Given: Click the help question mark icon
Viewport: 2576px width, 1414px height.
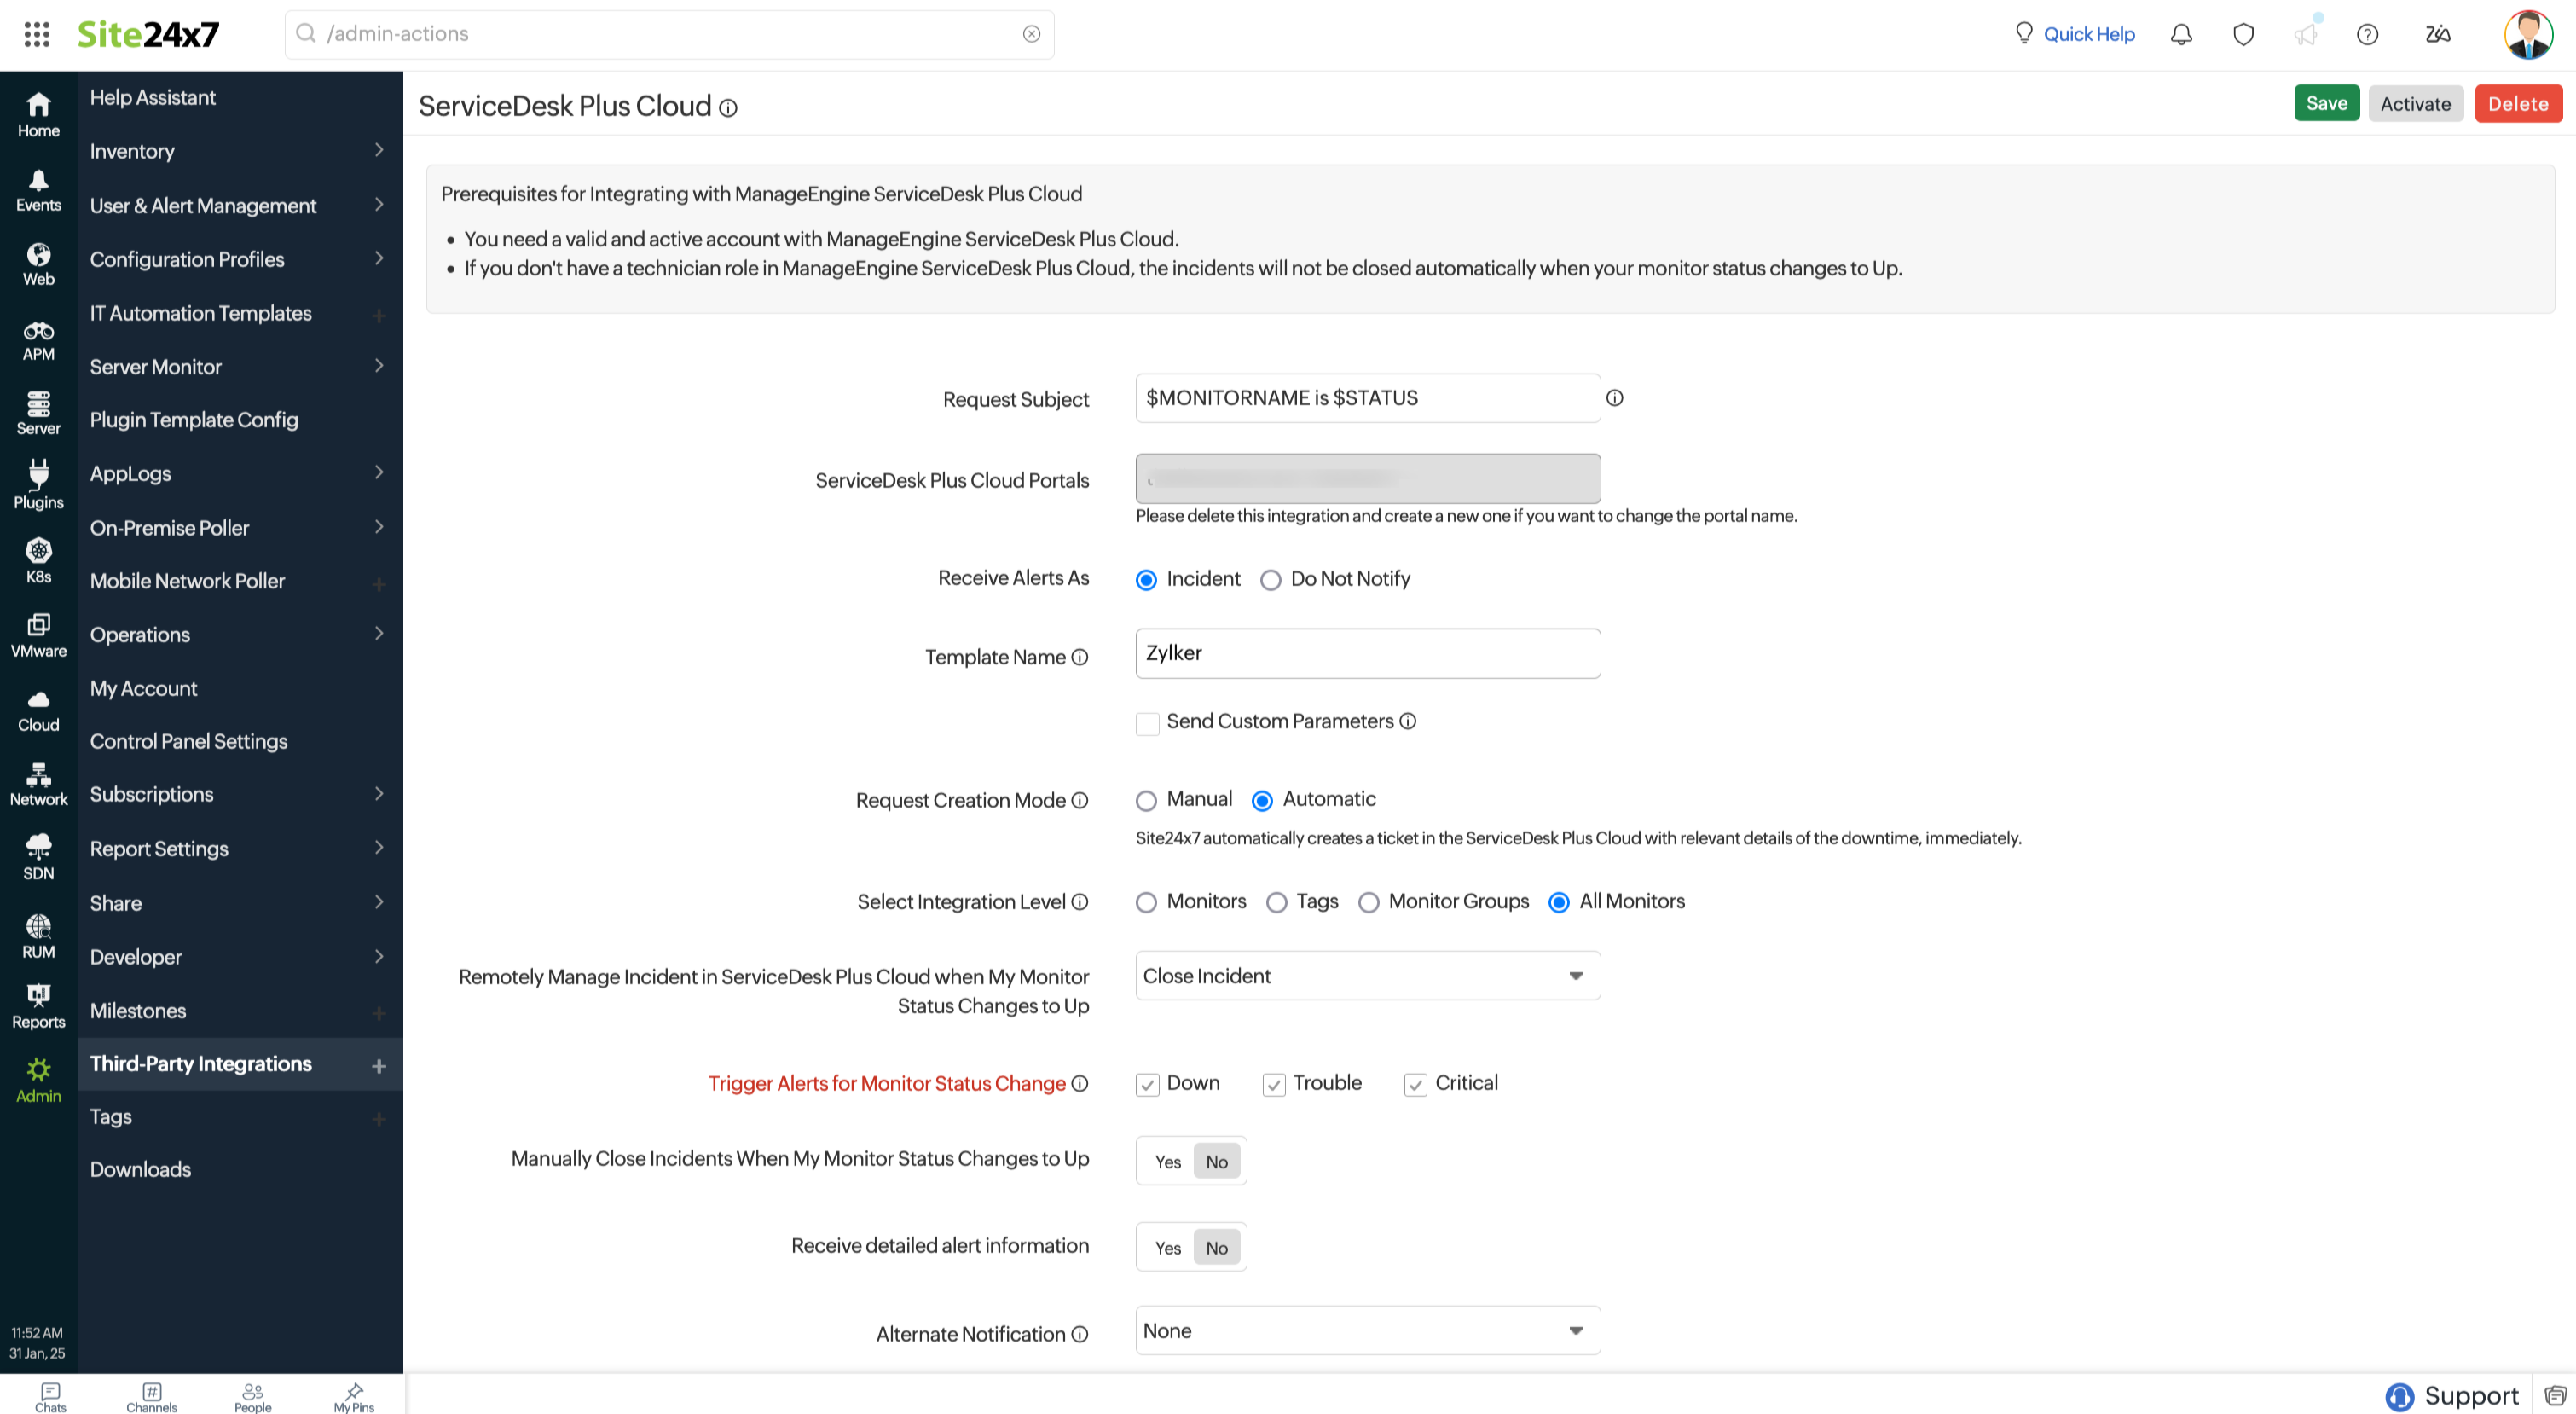Looking at the screenshot, I should (2367, 34).
